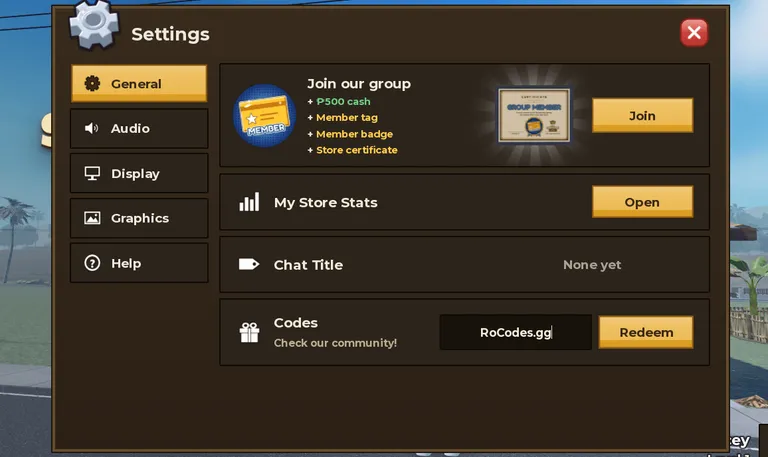
Task: Click the 'Join our group' heading
Action: pyautogui.click(x=359, y=84)
